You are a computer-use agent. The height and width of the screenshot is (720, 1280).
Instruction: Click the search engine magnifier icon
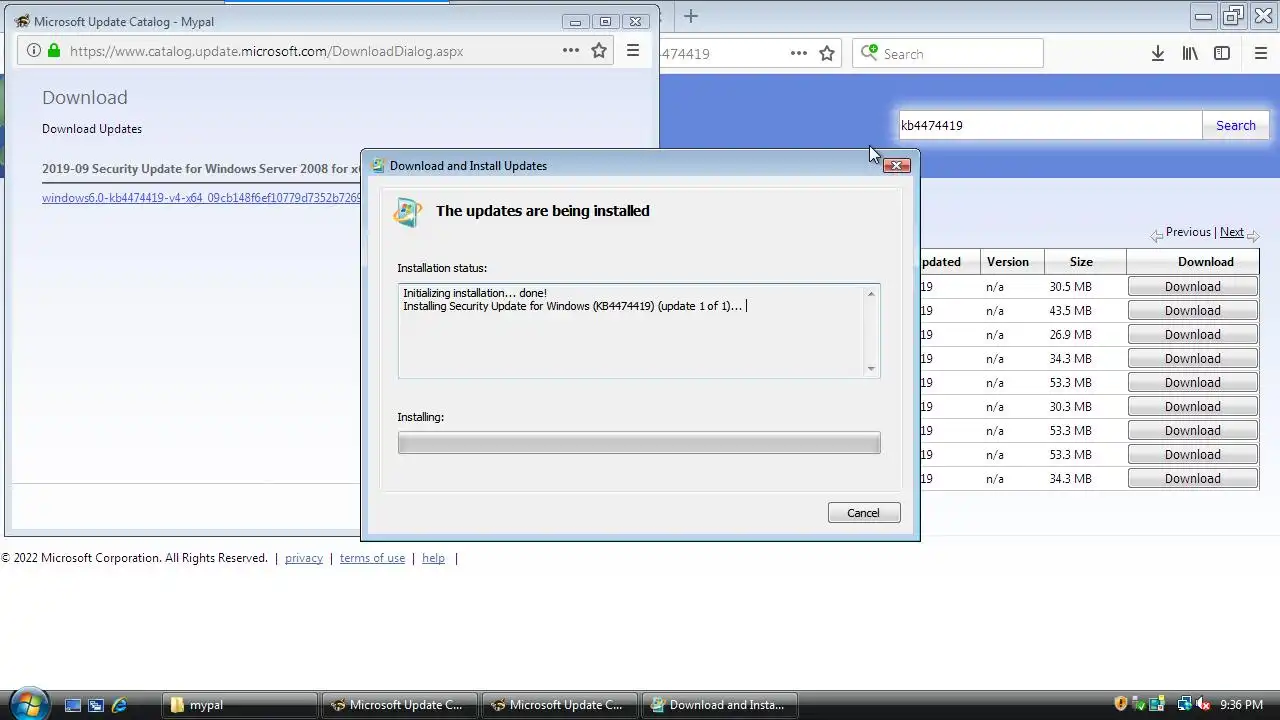point(869,53)
